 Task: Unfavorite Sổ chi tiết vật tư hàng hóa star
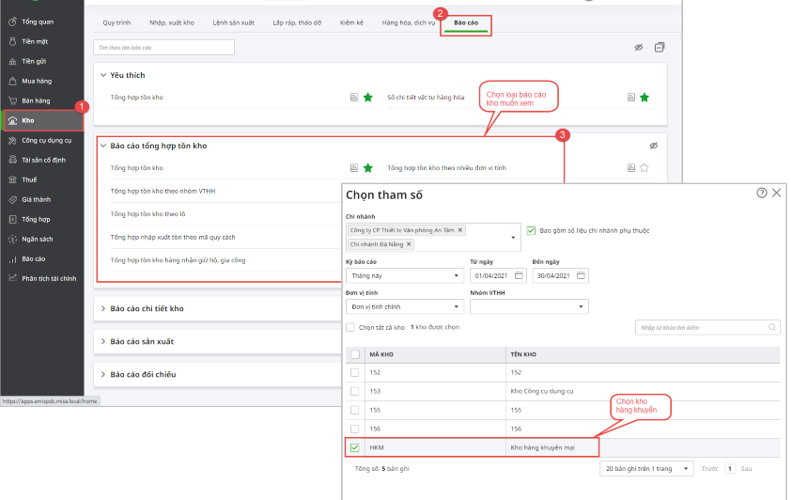645,97
